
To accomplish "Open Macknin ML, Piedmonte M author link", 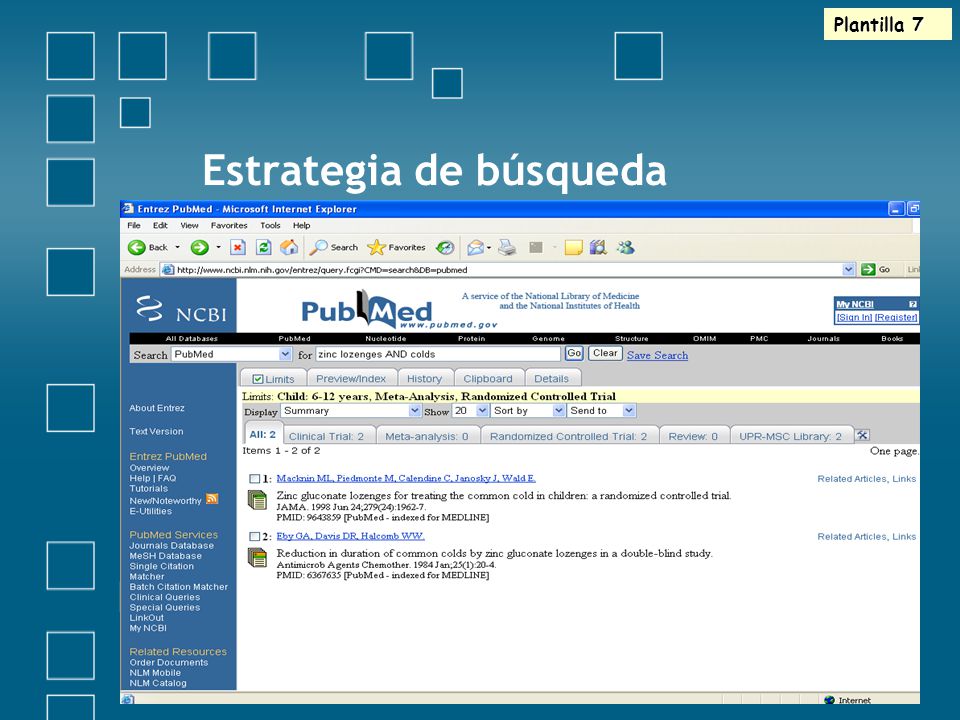I will [x=406, y=478].
